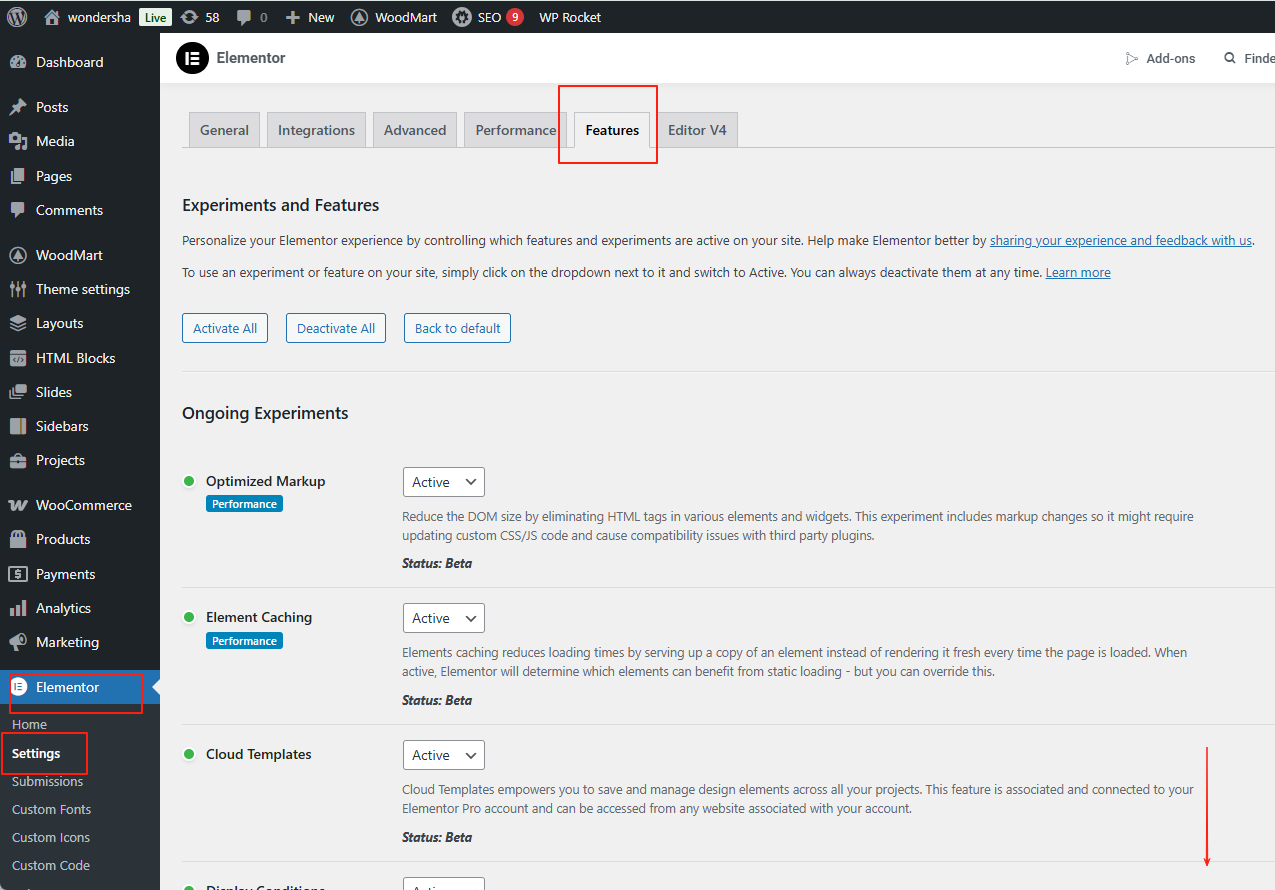Click the WordPress logo icon

tap(17, 17)
